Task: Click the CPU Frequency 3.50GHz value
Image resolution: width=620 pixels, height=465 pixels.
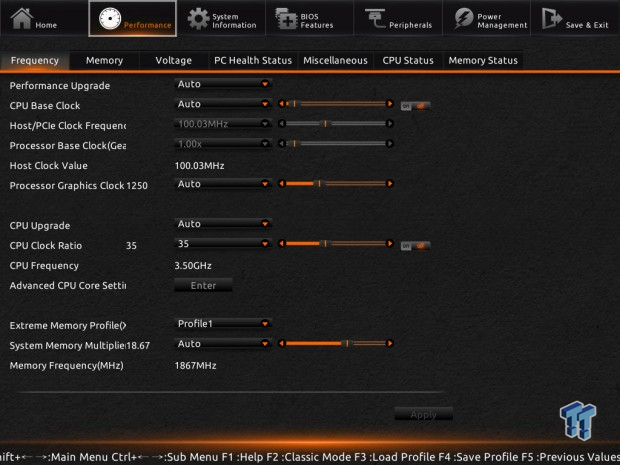Action: [x=193, y=266]
